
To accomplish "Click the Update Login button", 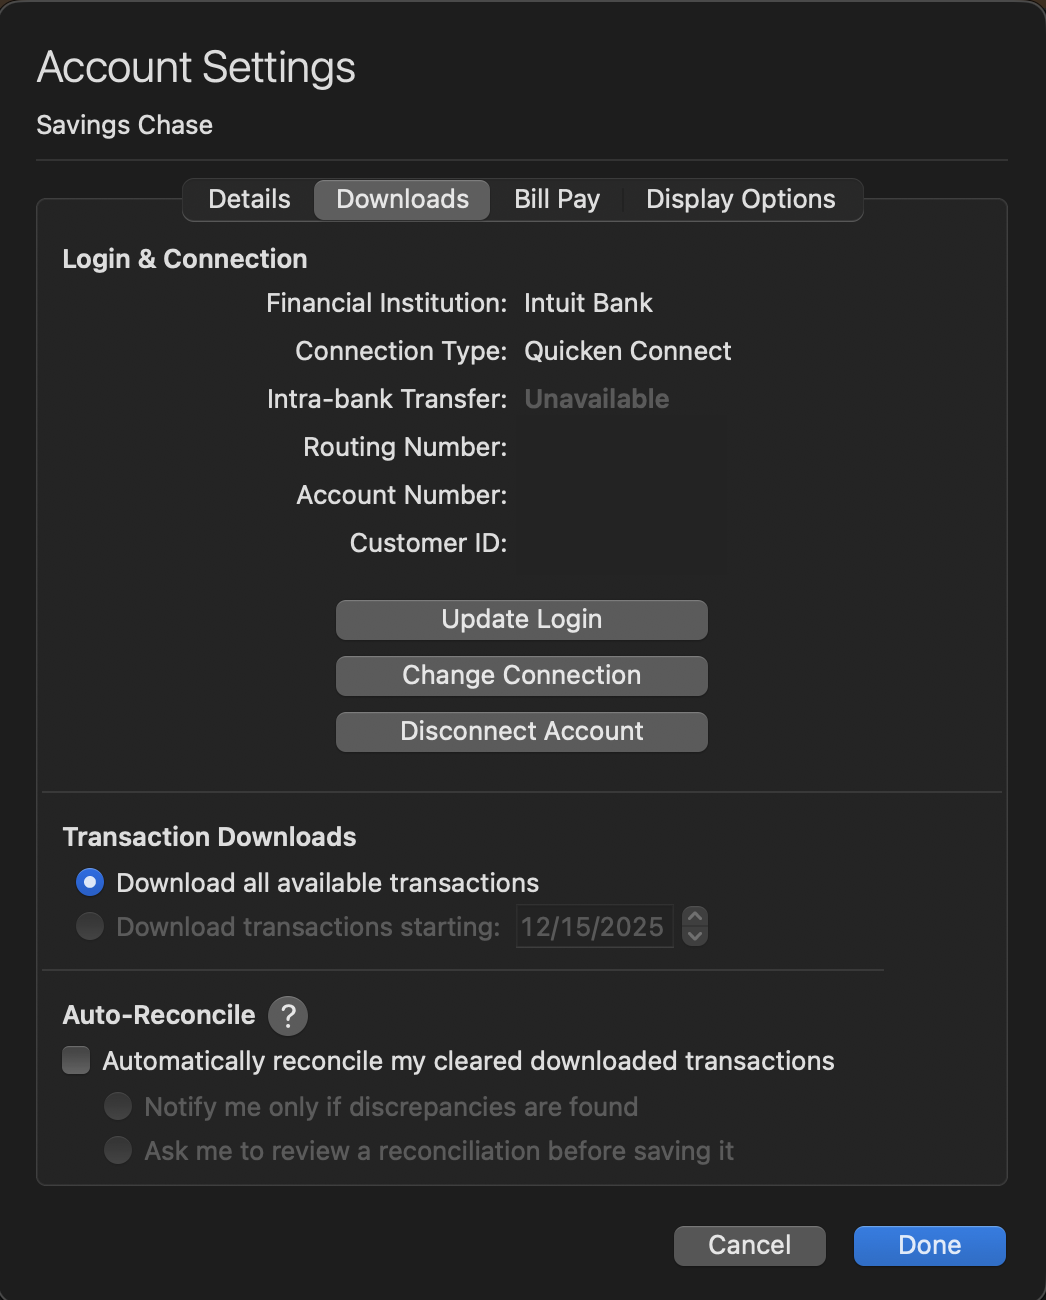I will click(x=521, y=619).
